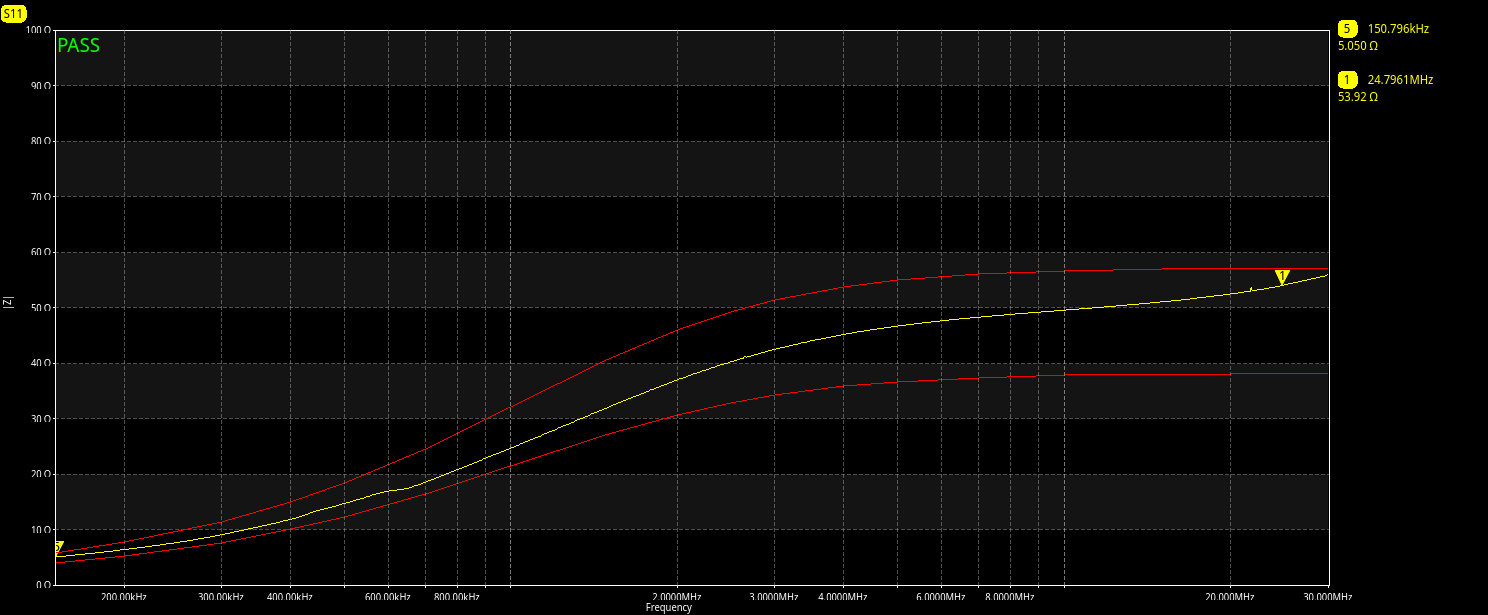Screen dimensions: 1488x615
Task: Click the 50.0 Ω scale label
Action: 39,308
